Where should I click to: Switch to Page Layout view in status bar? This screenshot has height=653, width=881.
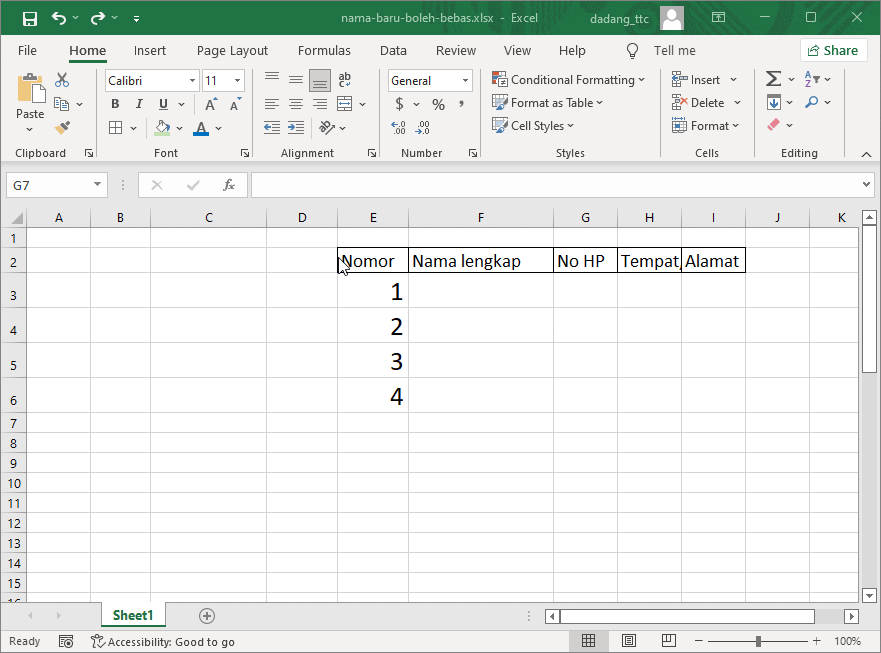point(628,641)
